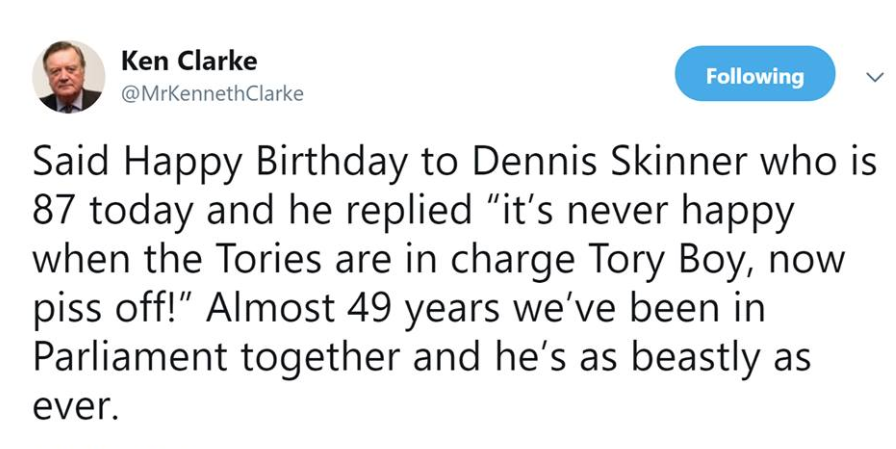Toggle the blue Following button

(x=754, y=75)
